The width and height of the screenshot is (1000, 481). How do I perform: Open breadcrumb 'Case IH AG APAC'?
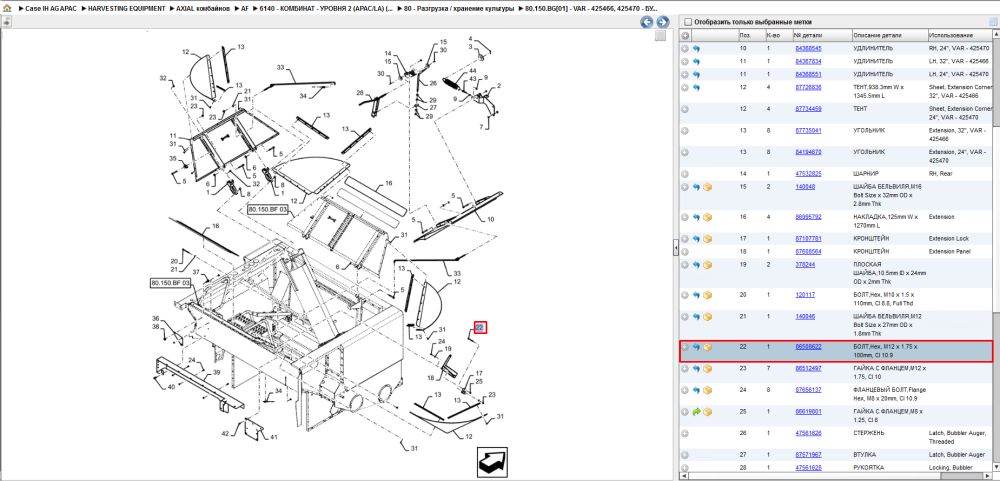(51, 9)
